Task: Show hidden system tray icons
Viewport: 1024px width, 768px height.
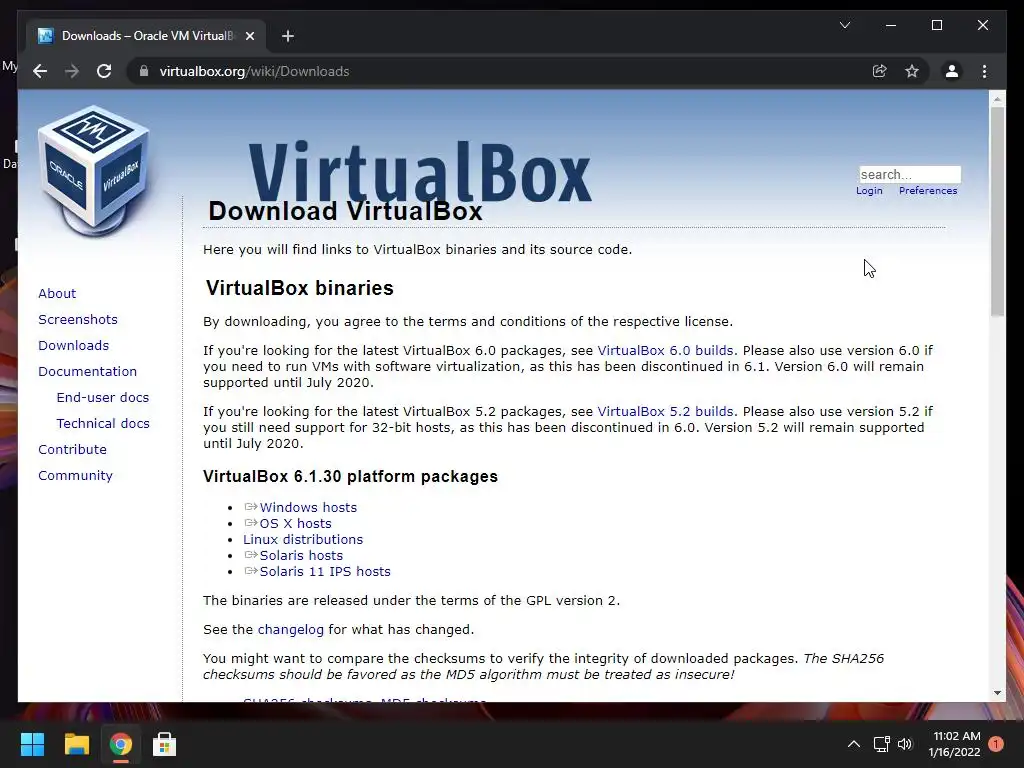Action: pos(854,744)
